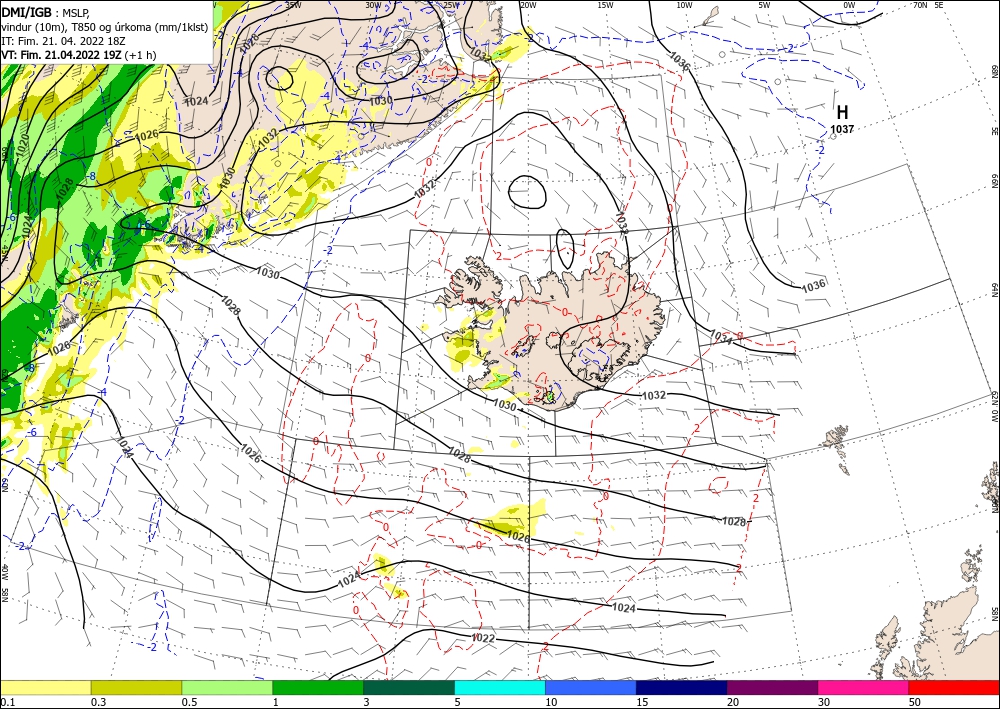Click the olive 0.3–0.5 mm legend swatch

click(x=136, y=687)
